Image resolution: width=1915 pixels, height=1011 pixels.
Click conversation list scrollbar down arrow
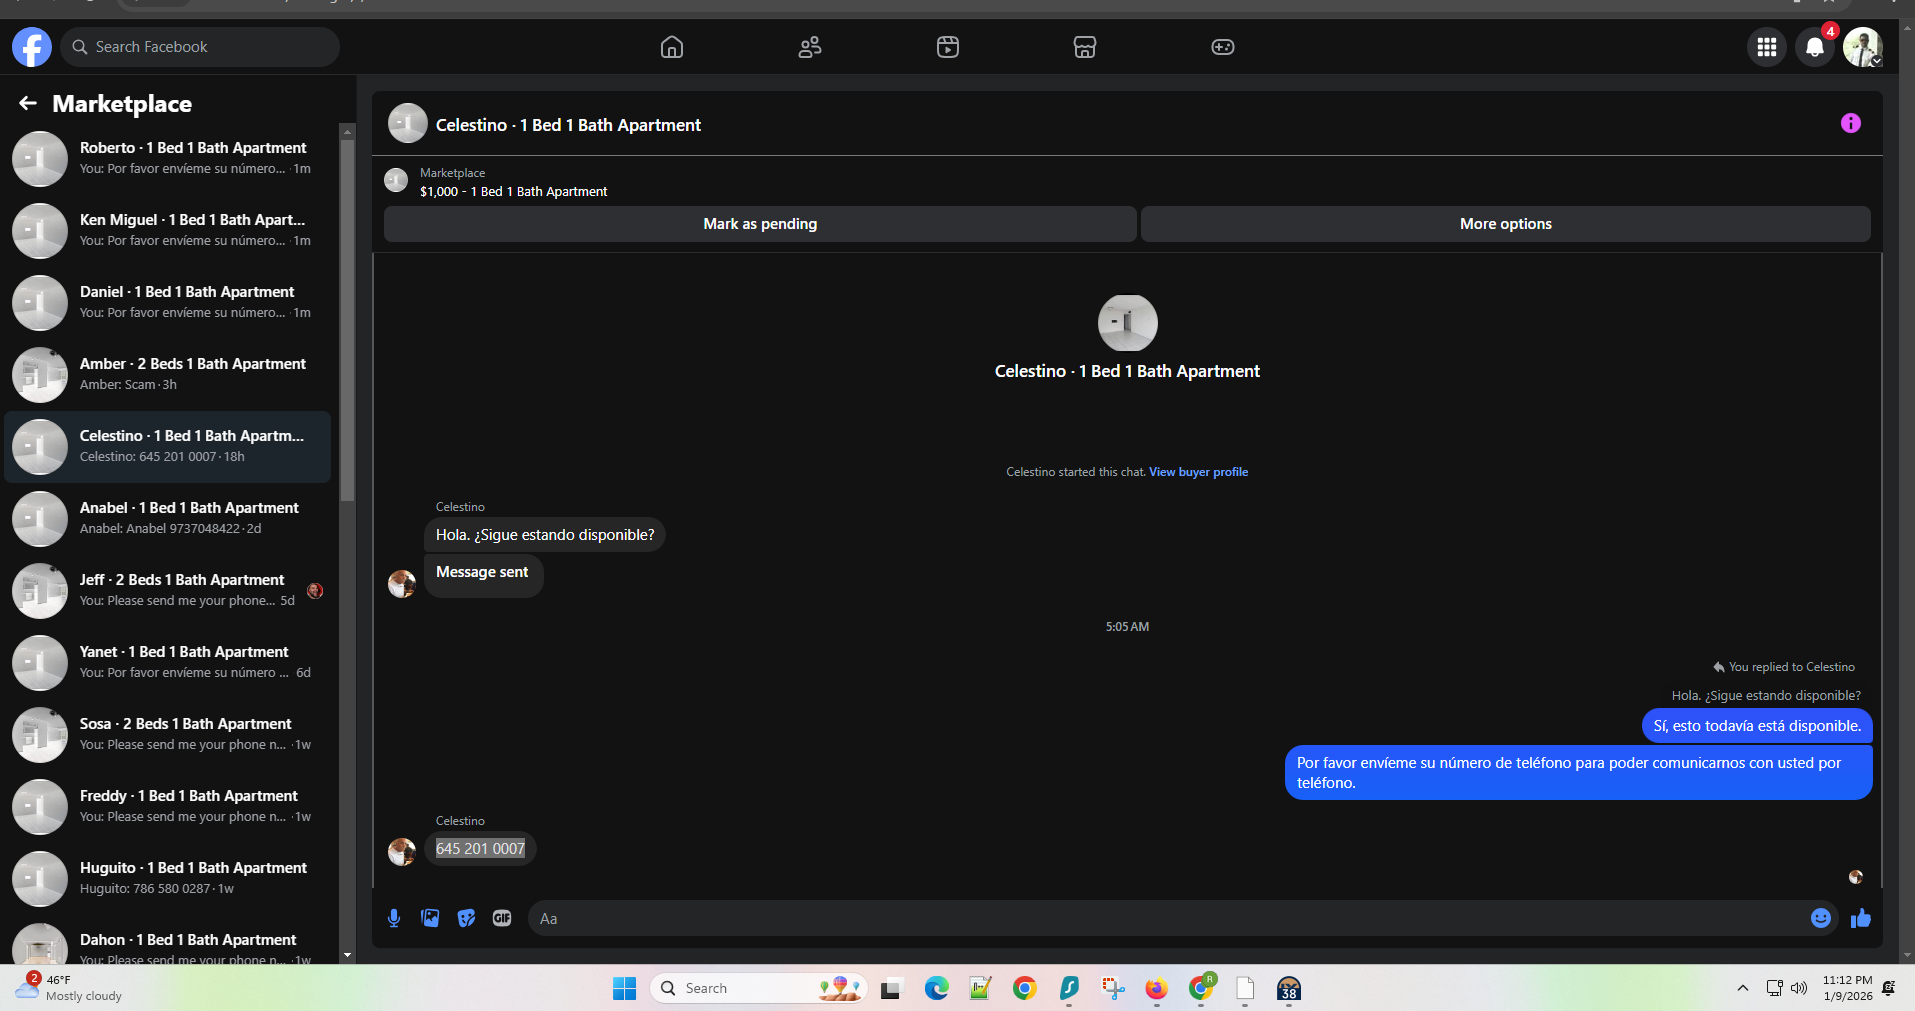[347, 955]
